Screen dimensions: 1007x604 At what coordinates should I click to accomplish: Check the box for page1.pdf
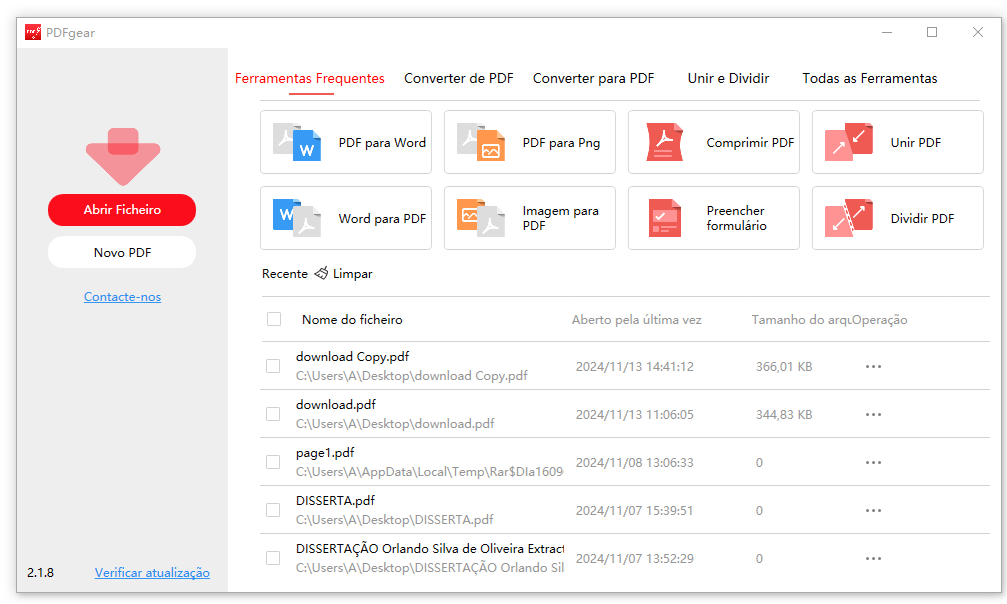(x=273, y=462)
